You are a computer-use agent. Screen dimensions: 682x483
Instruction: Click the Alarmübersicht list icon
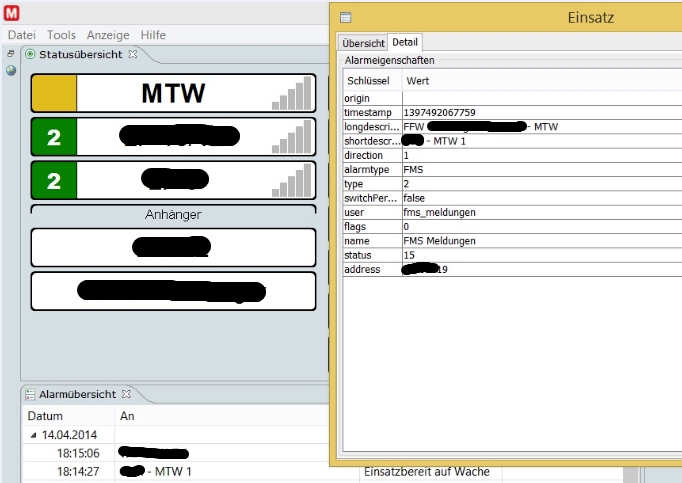pos(30,394)
